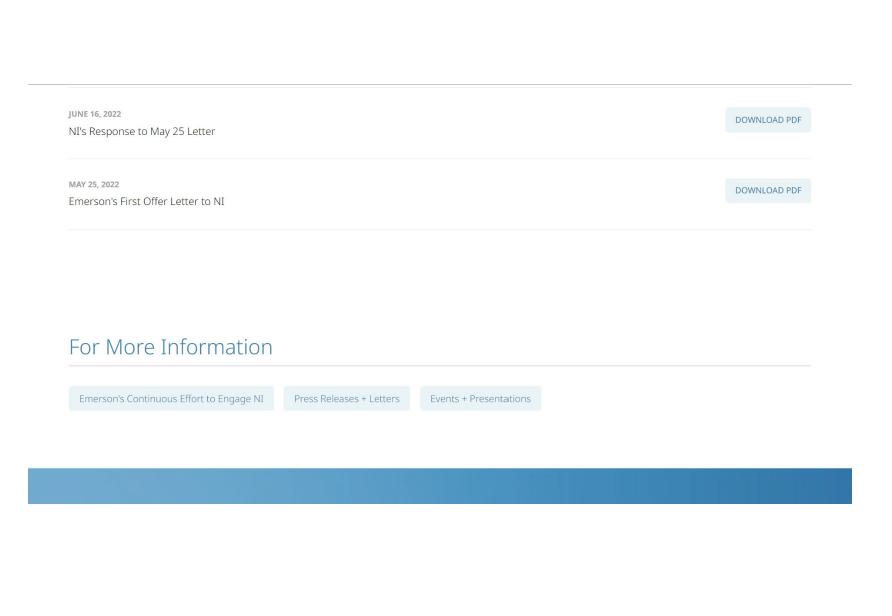Viewport: 892px width, 616px height.
Task: Select the 'NI's Response to May 25 Letter' title
Action: (x=142, y=131)
